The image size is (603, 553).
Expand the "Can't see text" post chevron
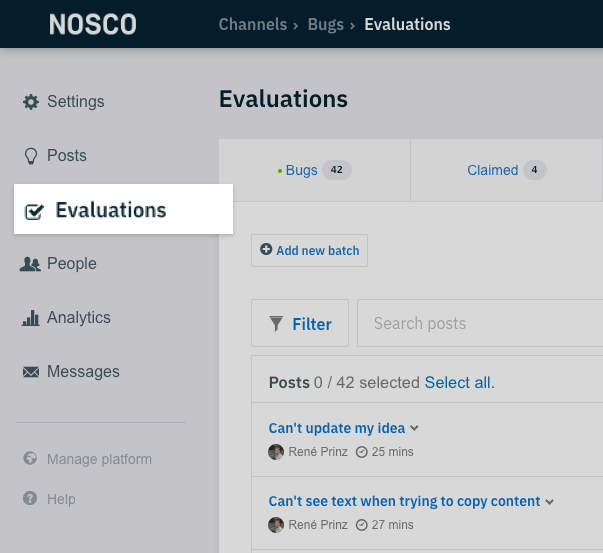coord(550,501)
